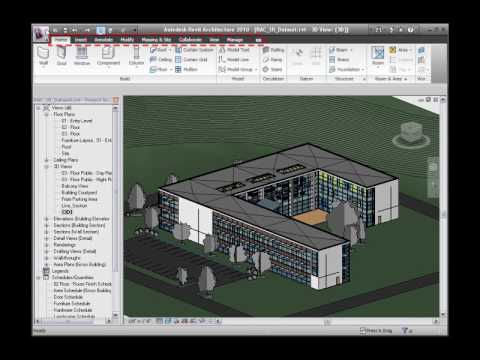480x360 pixels.
Task: Expand the Ceiling Plans node
Action: (x=46, y=160)
